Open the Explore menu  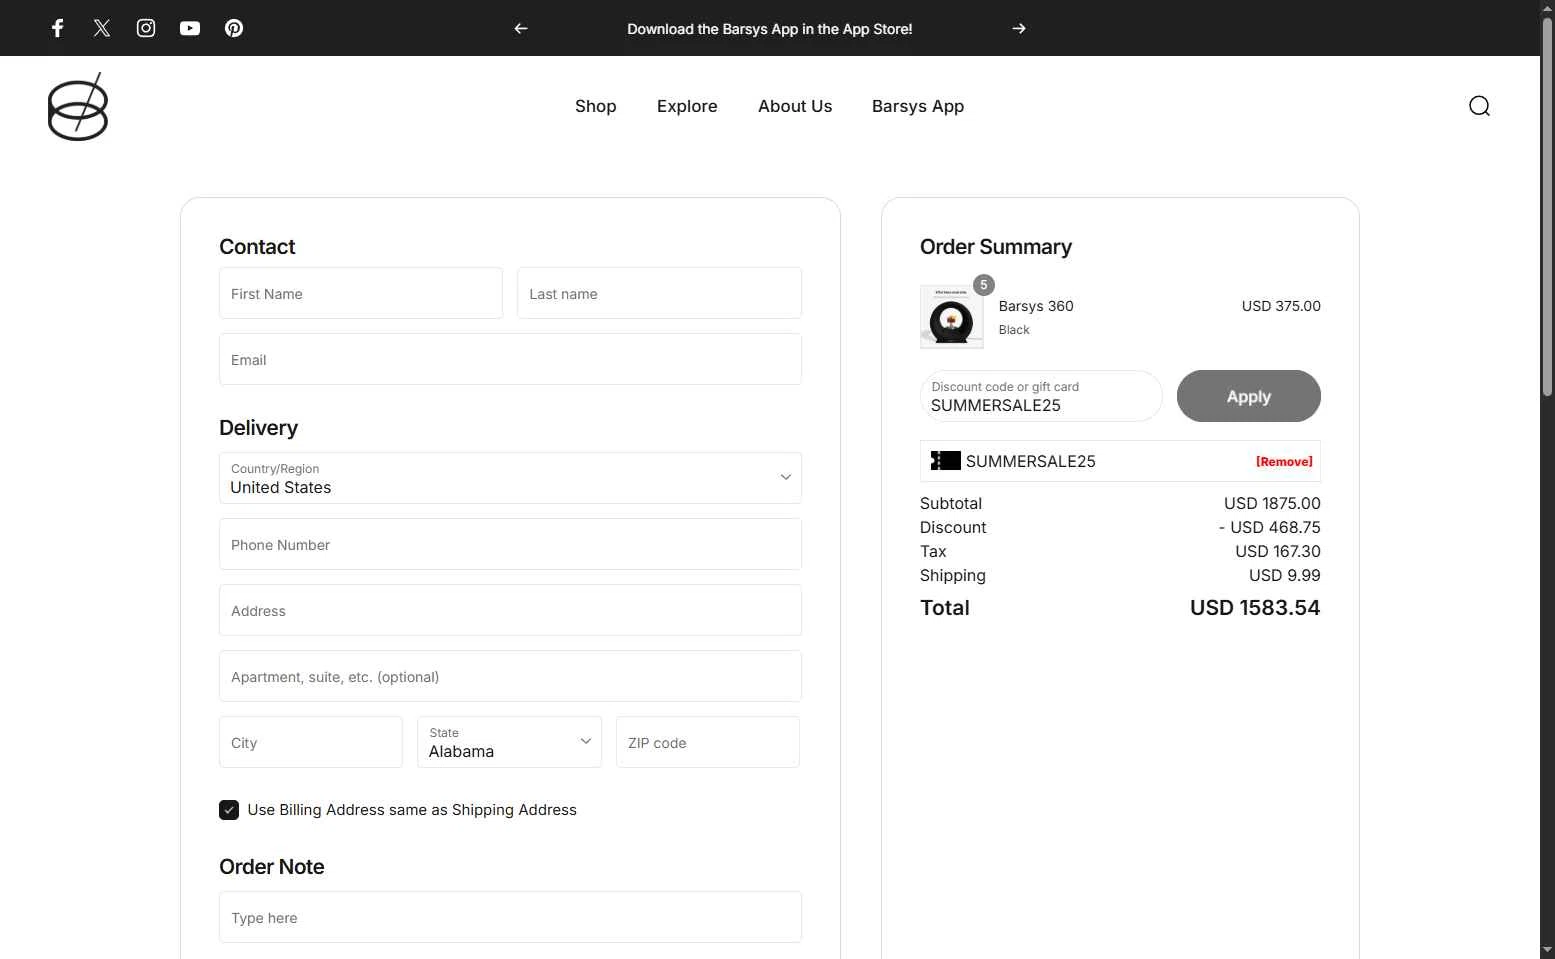click(x=687, y=106)
